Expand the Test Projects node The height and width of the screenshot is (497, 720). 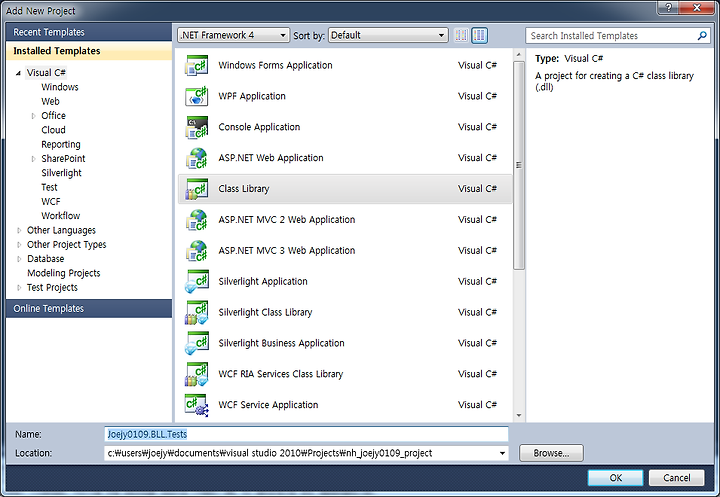19,288
